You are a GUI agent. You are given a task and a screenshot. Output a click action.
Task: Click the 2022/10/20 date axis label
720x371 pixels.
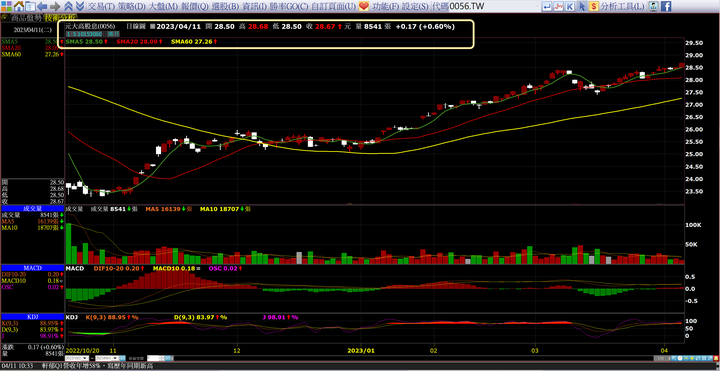[82, 350]
